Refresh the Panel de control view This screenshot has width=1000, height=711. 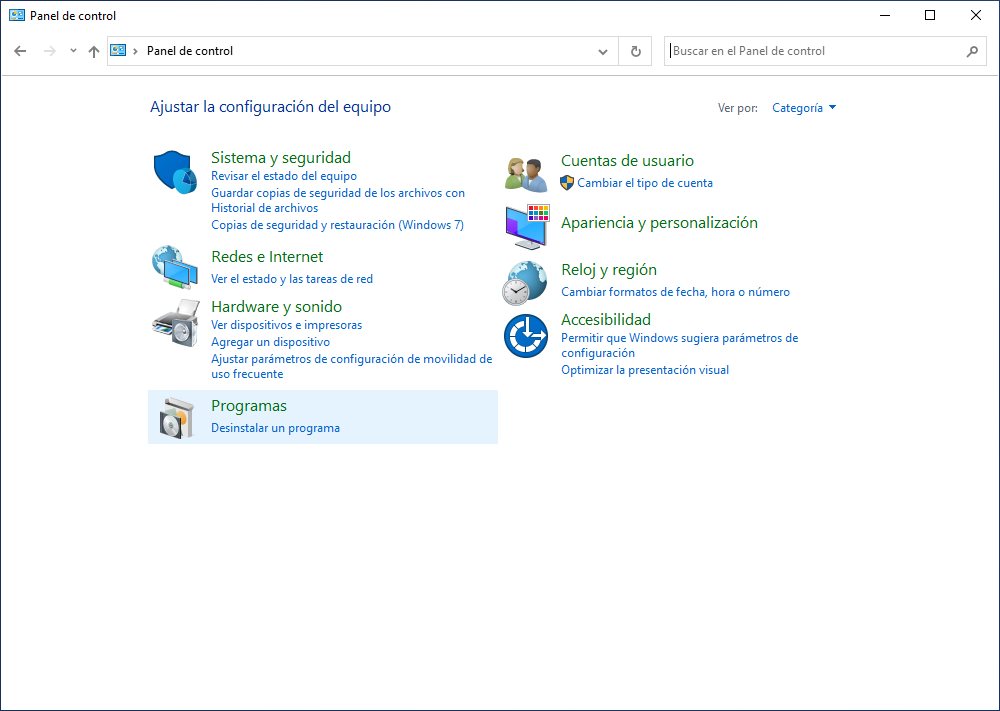(x=635, y=51)
